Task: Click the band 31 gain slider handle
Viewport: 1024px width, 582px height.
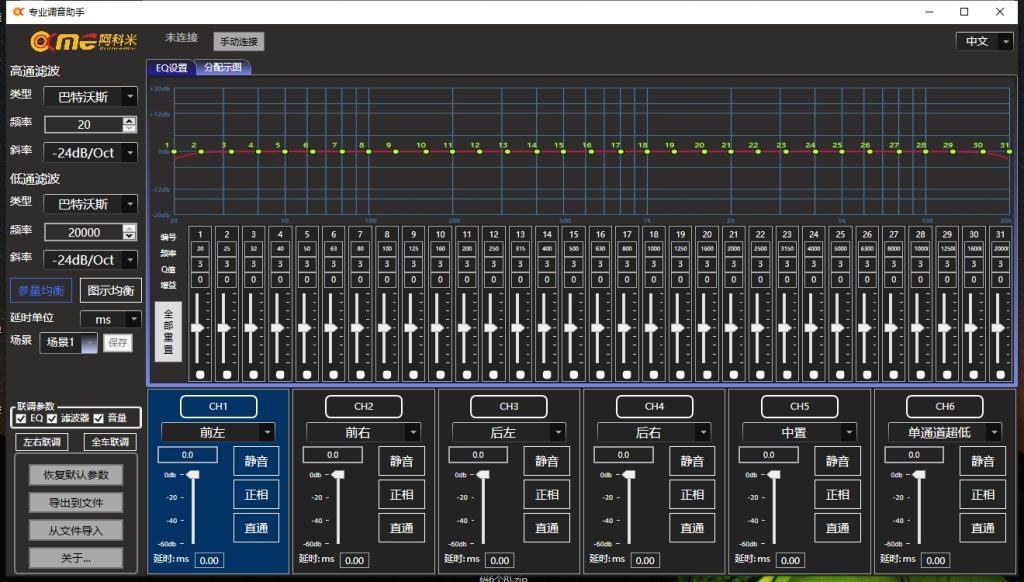Action: [999, 328]
